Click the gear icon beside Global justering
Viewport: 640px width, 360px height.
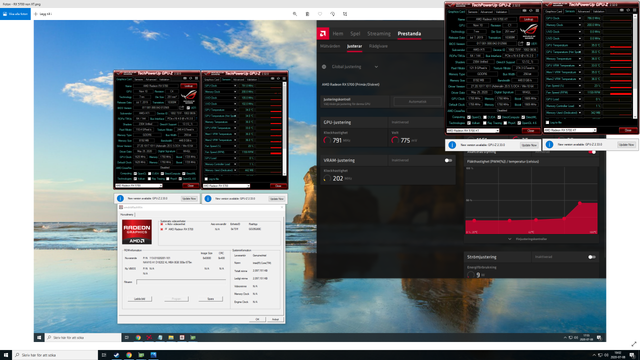324,67
